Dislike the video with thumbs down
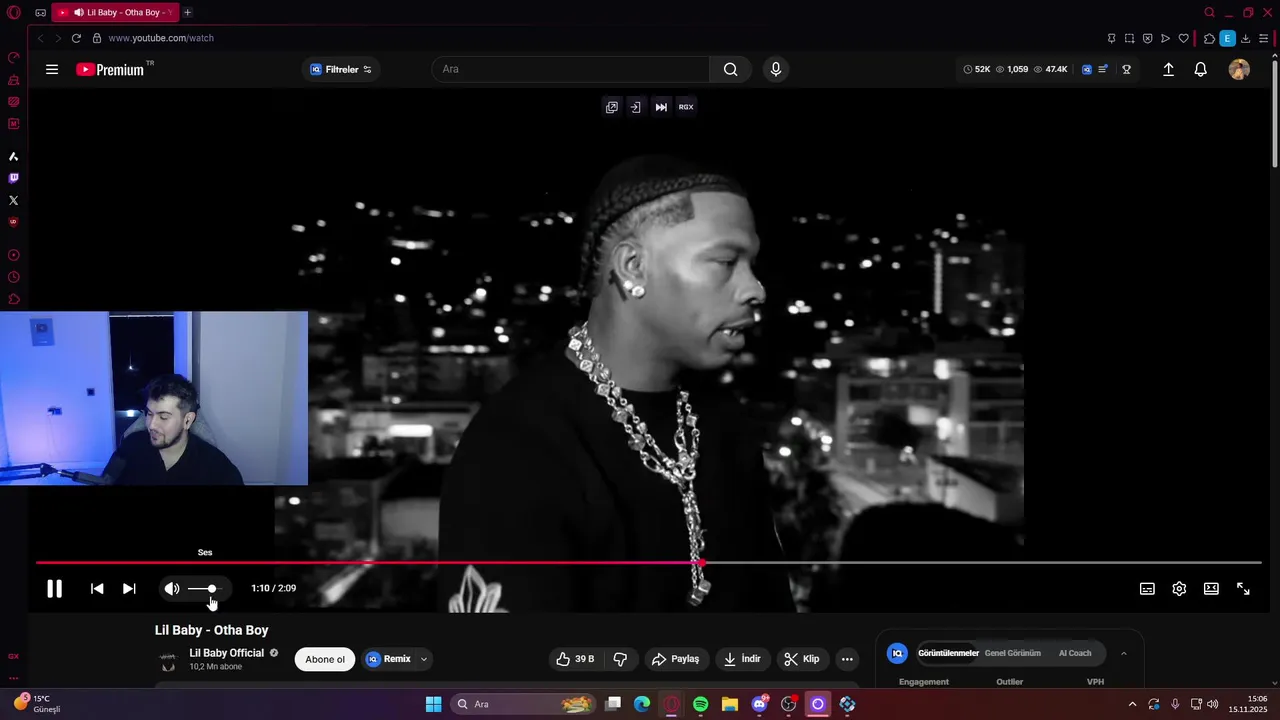1280x720 pixels. coord(620,659)
